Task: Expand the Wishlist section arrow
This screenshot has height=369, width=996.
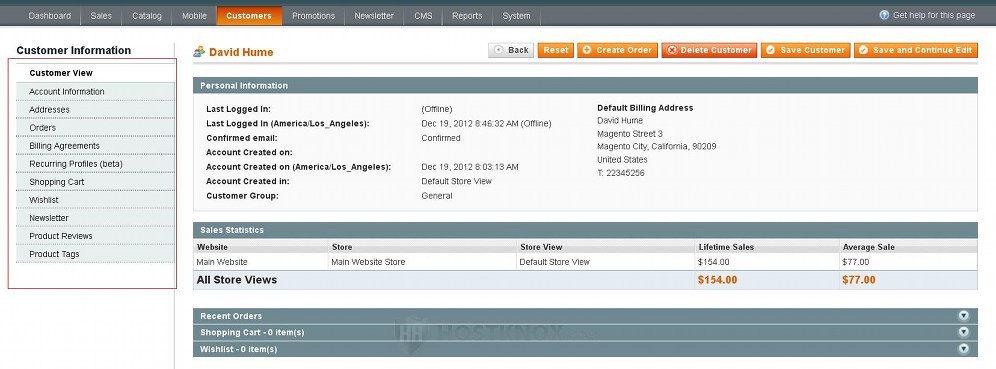Action: tap(964, 348)
